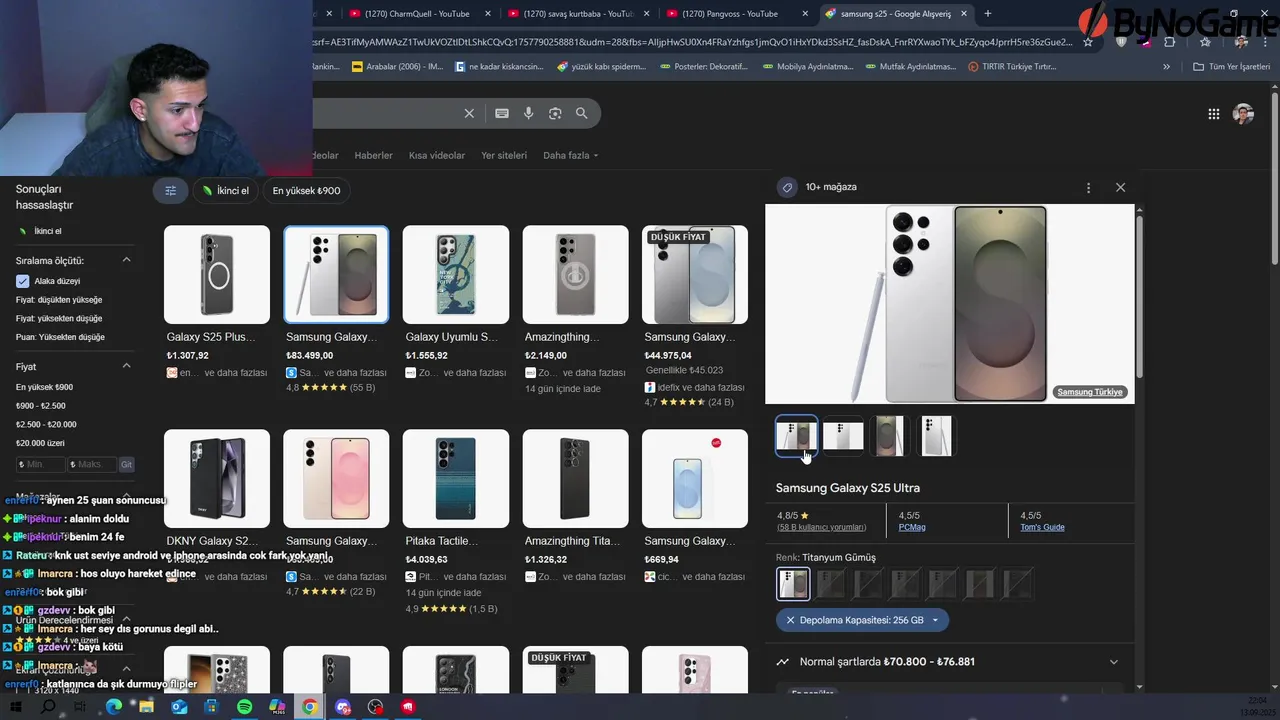Click the Maks price input field
1280x720 pixels.
(92, 465)
